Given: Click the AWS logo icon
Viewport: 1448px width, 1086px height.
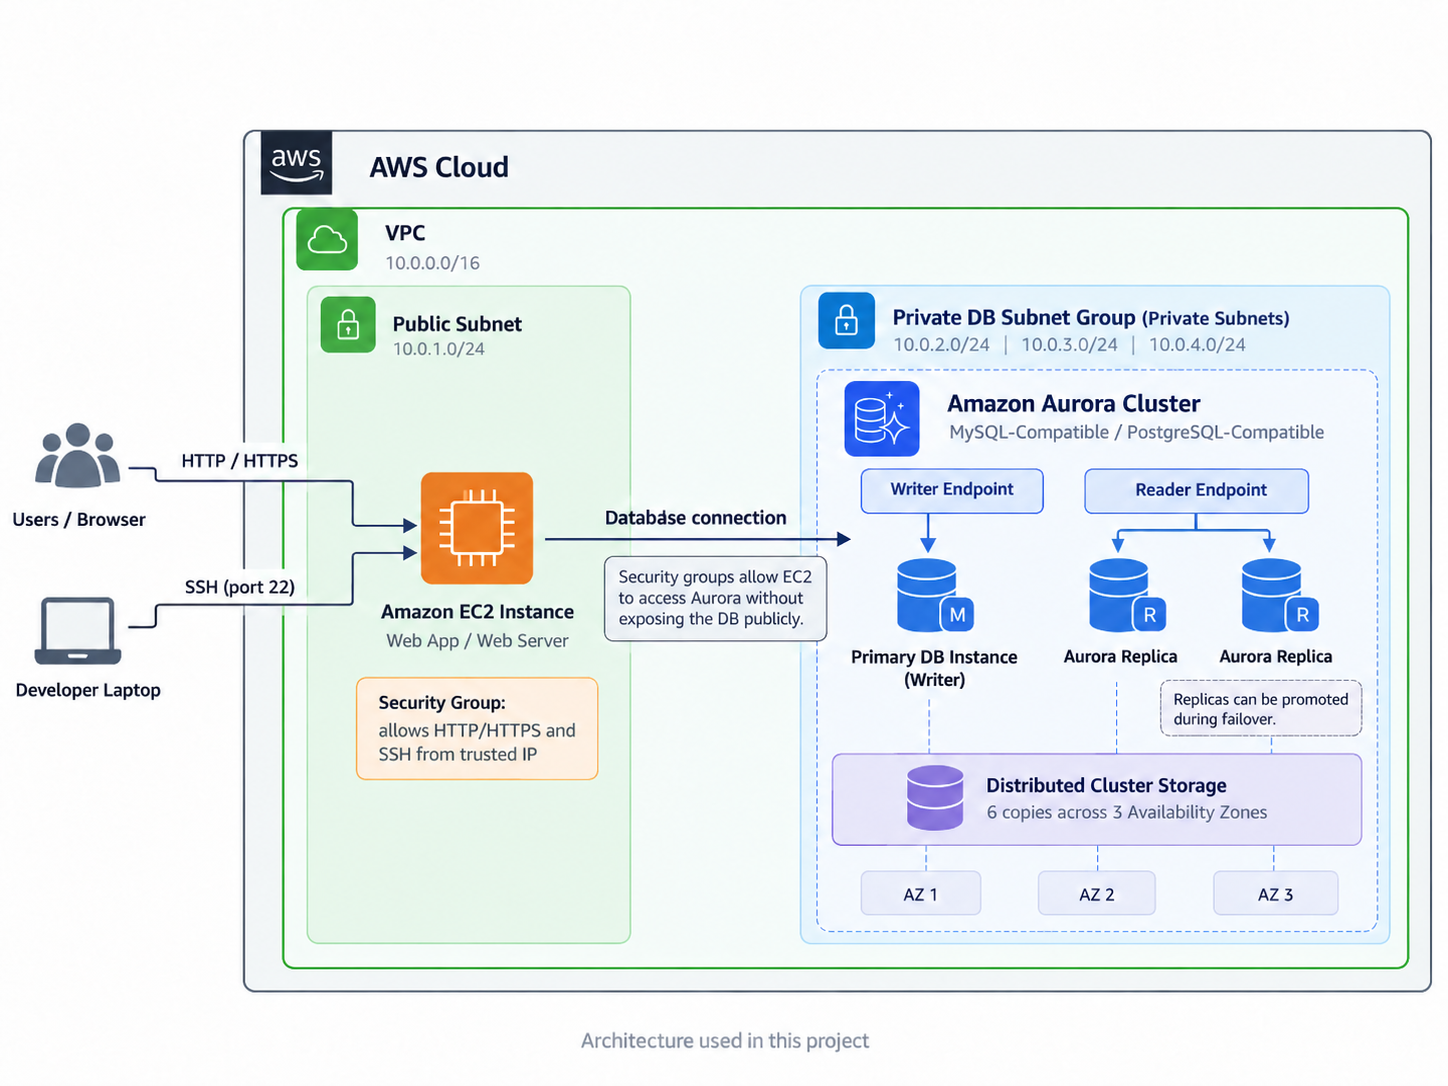Looking at the screenshot, I should [296, 162].
